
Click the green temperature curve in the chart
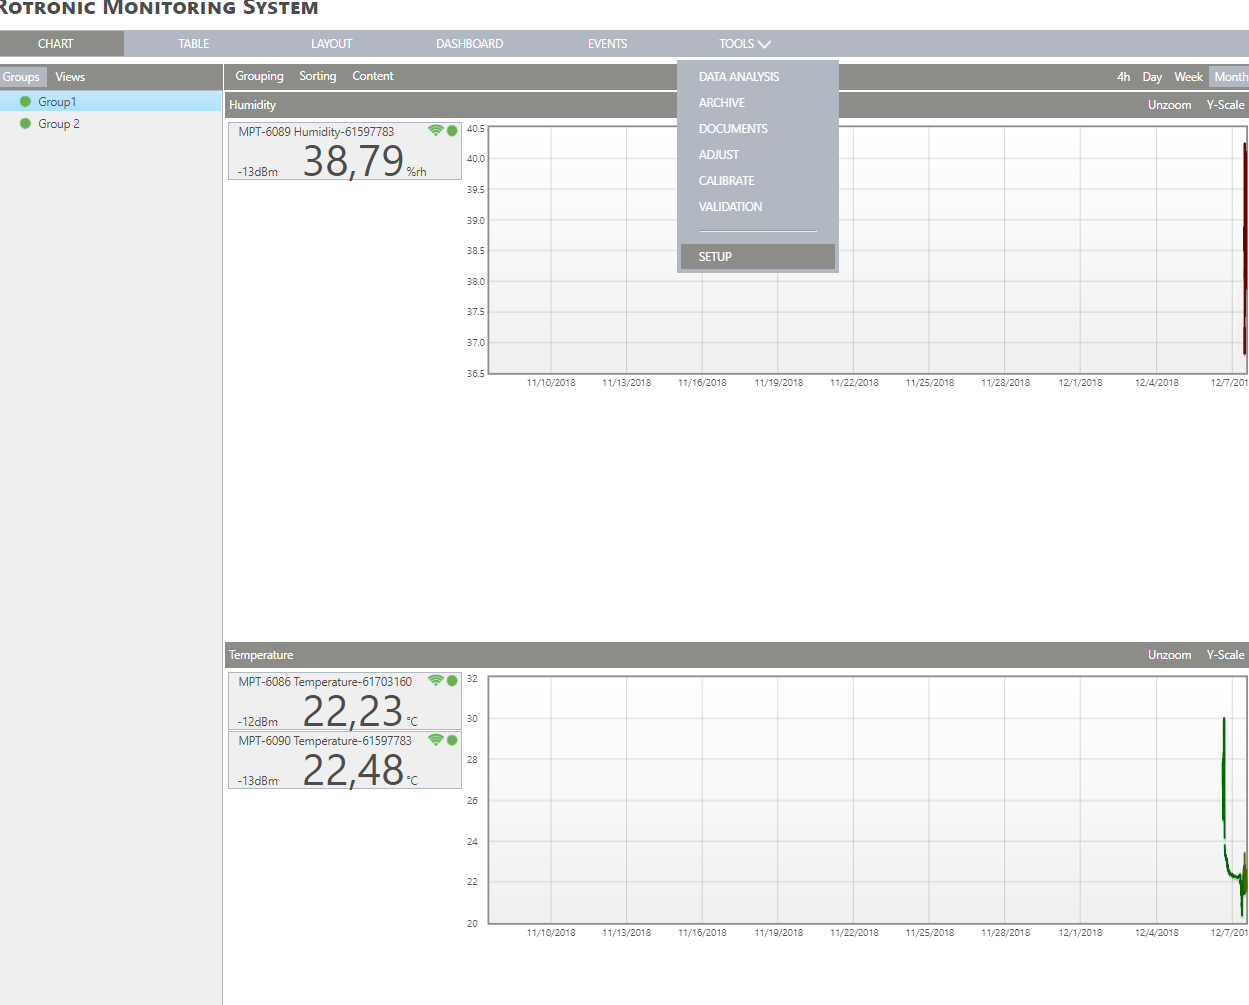[x=1224, y=780]
